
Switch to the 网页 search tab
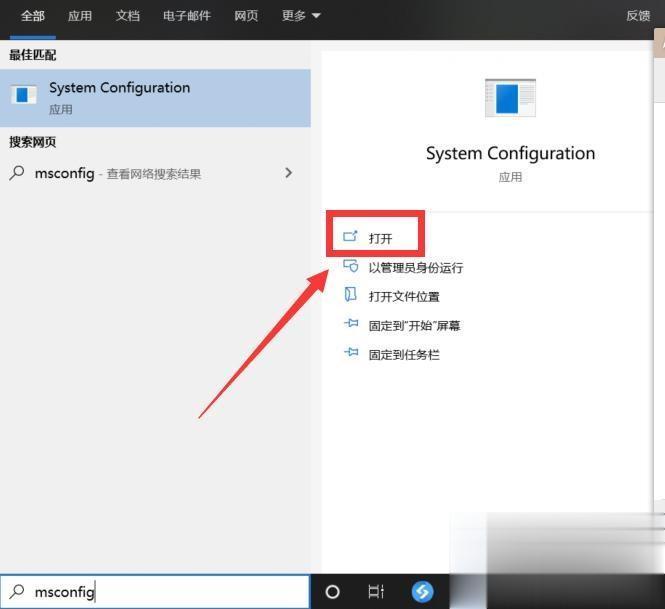point(246,16)
